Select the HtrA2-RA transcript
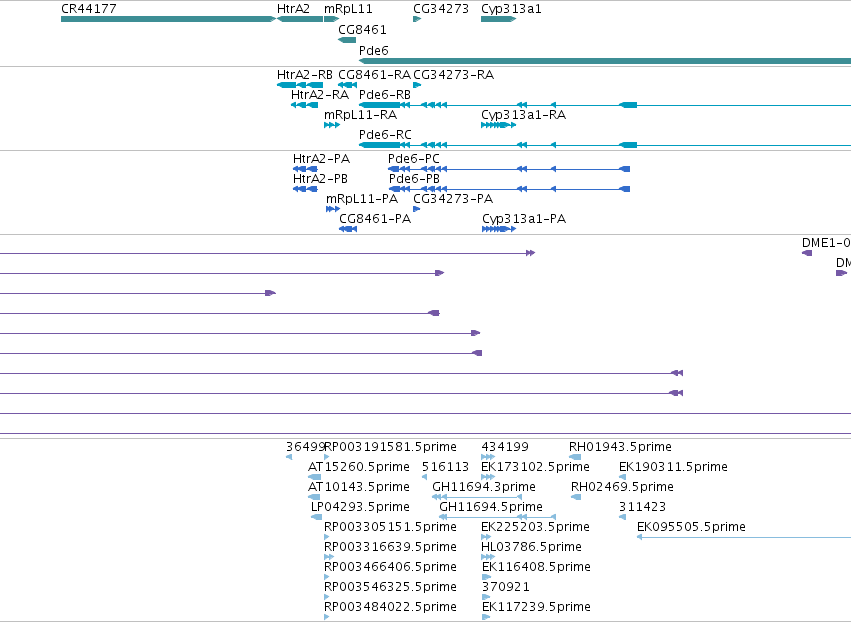Image resolution: width=851 pixels, height=622 pixels. tap(304, 105)
